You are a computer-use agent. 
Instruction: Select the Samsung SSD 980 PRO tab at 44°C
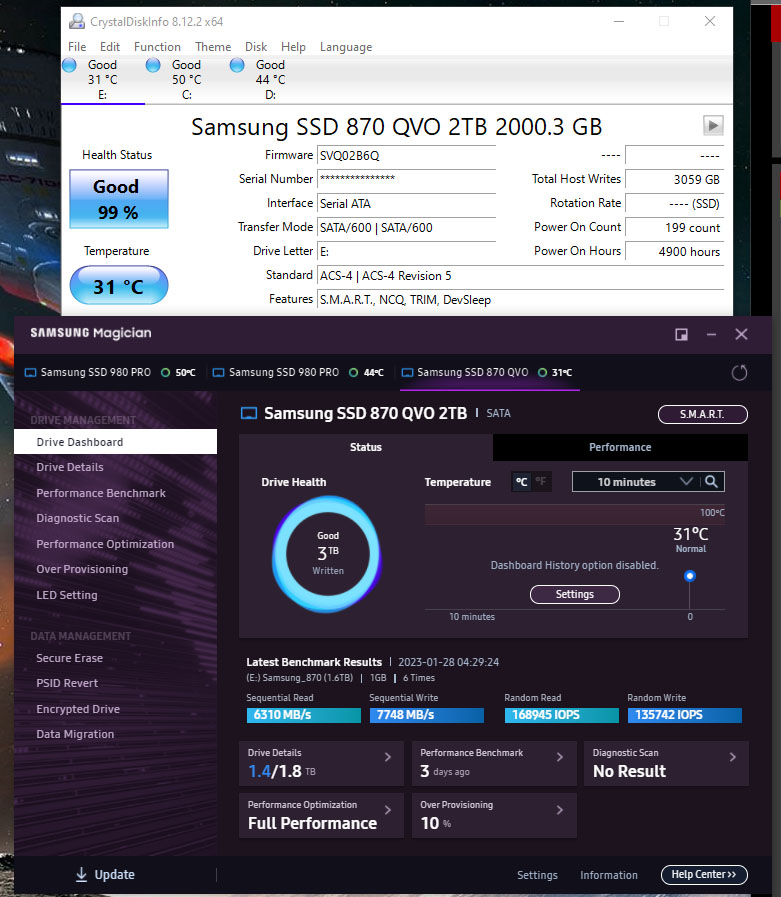click(x=298, y=372)
